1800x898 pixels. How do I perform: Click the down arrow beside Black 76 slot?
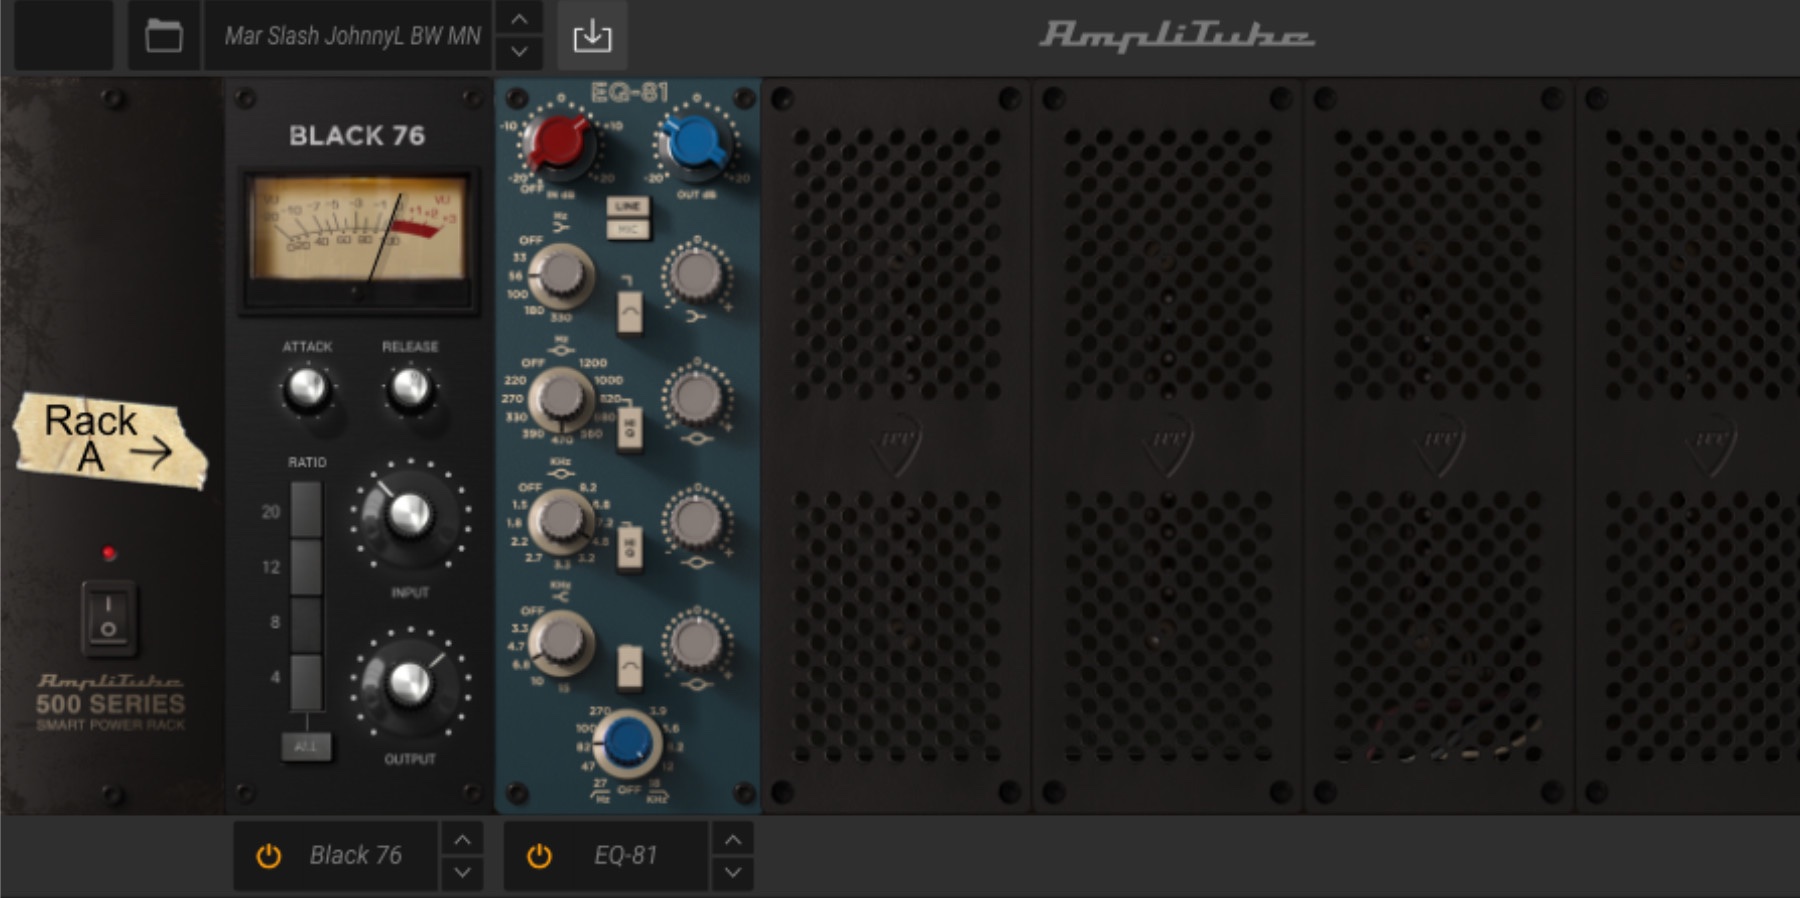pyautogui.click(x=462, y=873)
